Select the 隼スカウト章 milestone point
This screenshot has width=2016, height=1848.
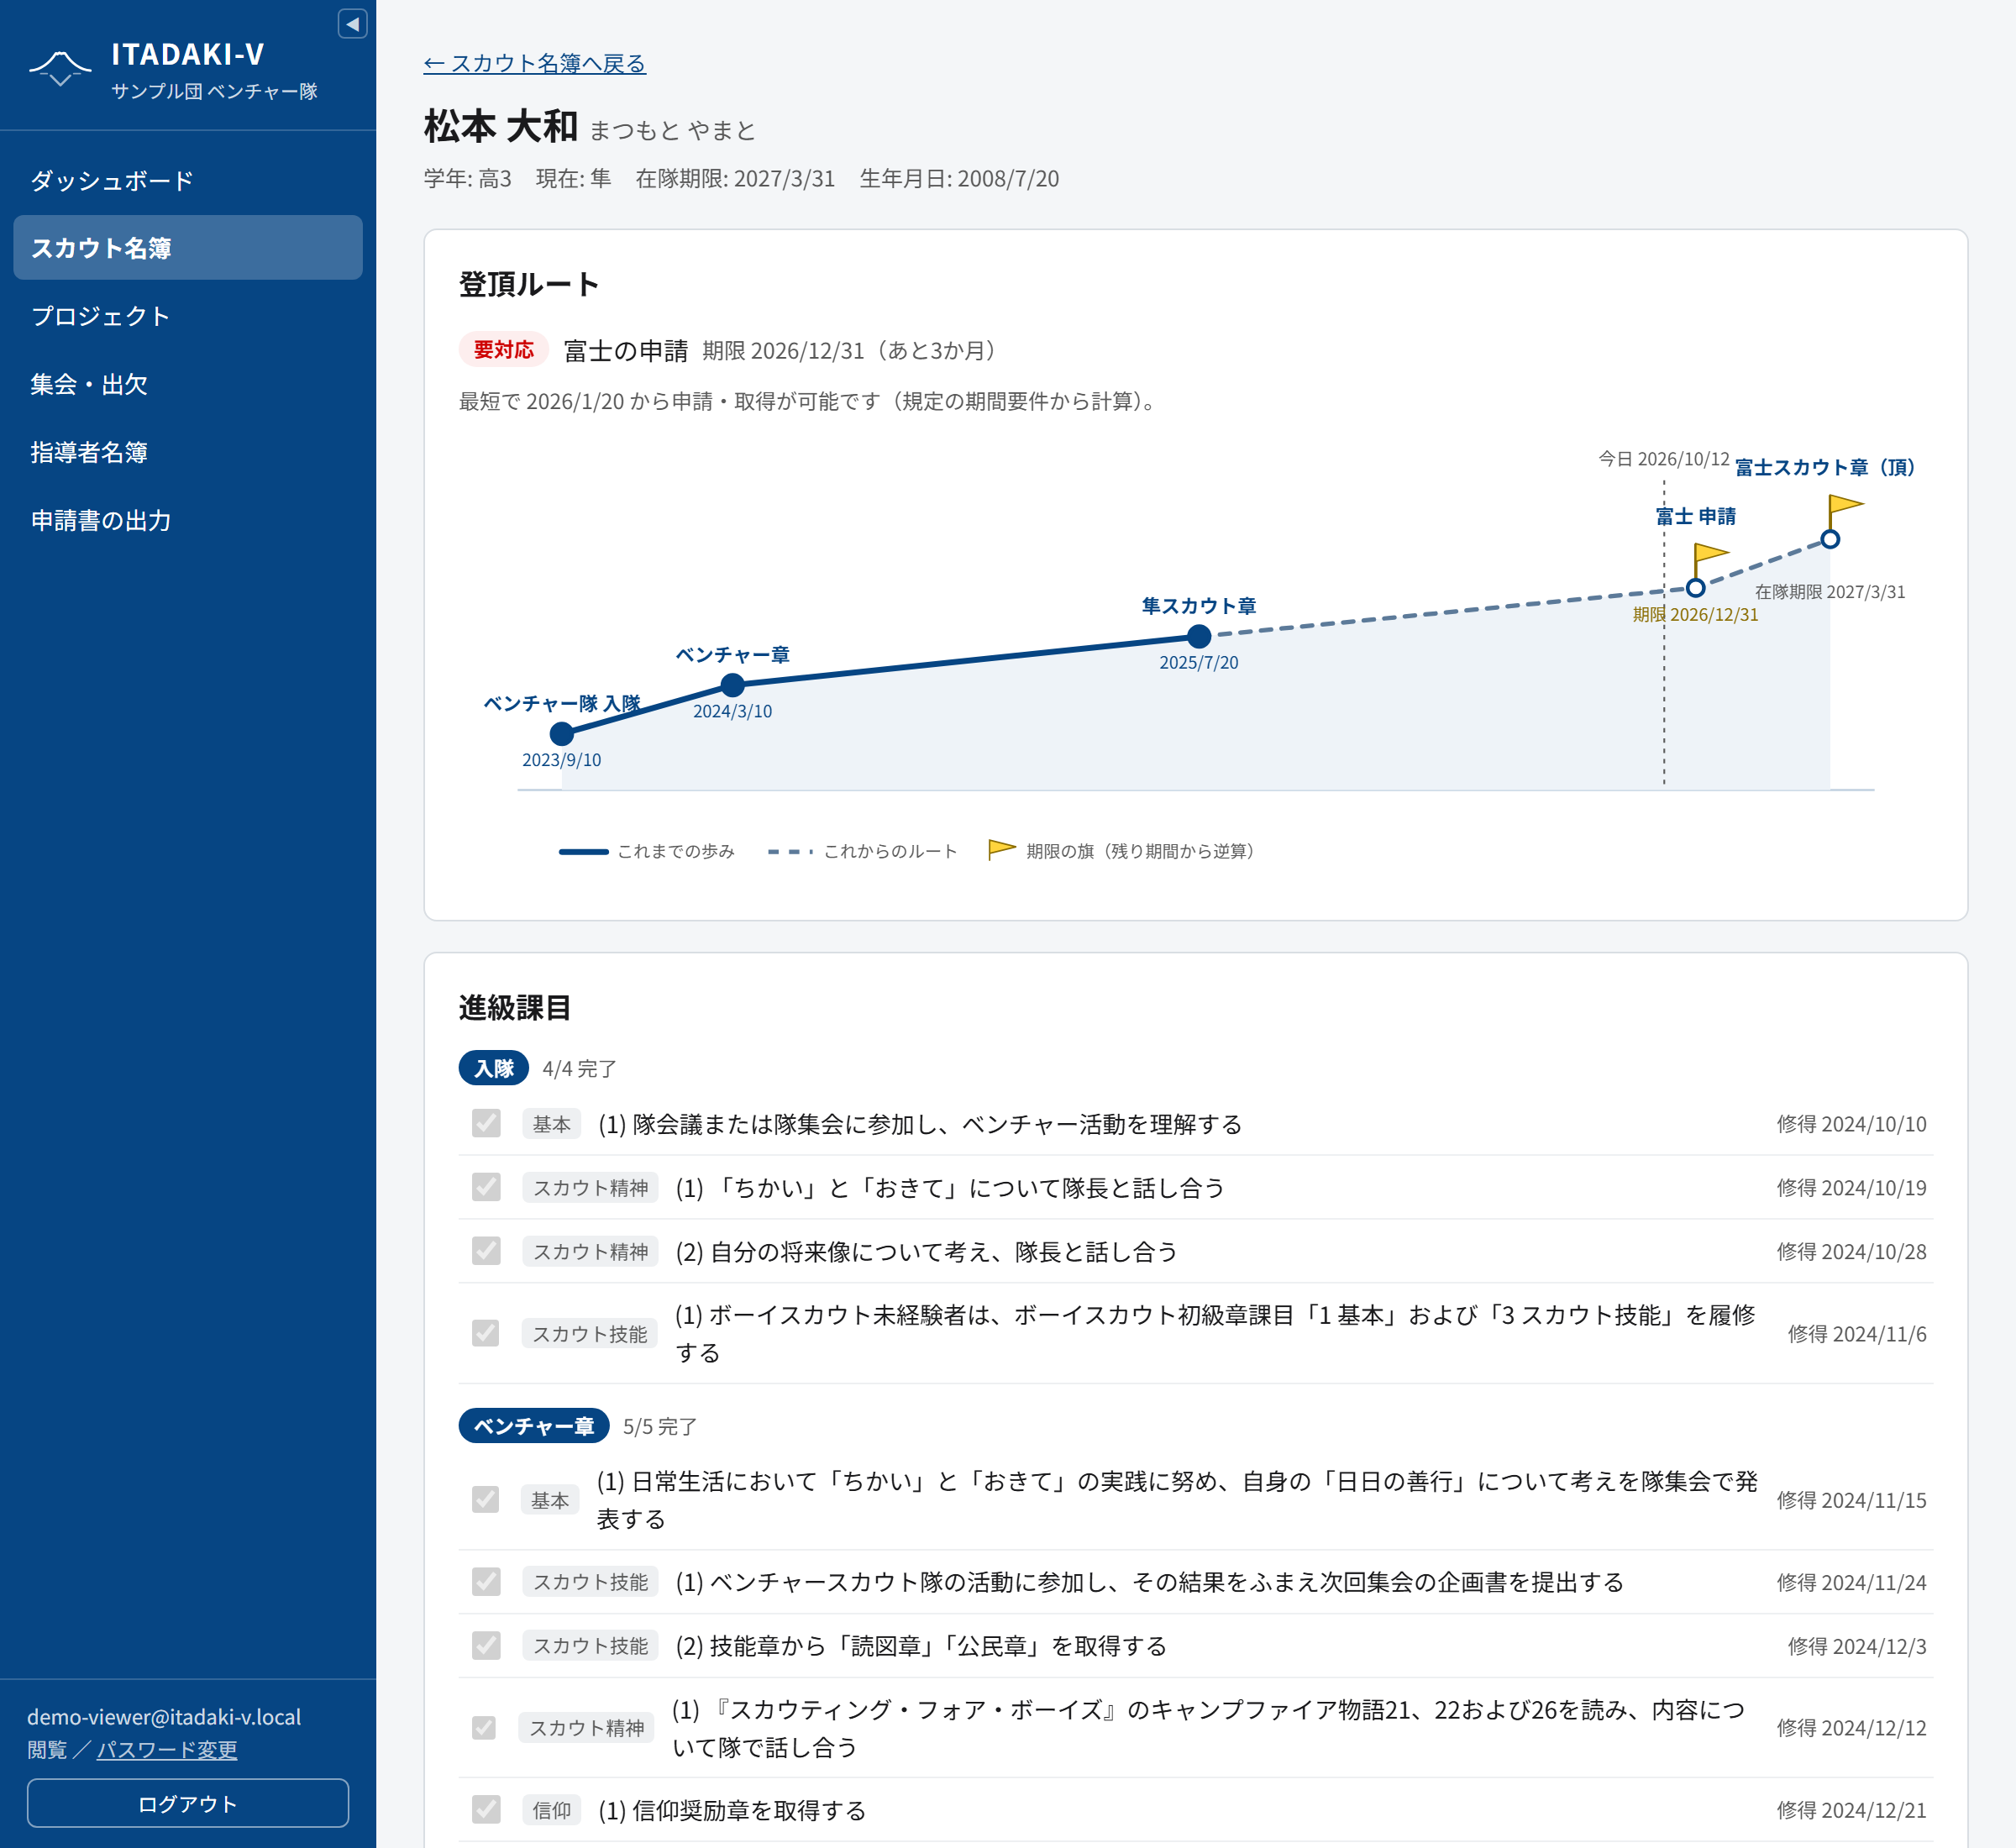(x=1199, y=636)
